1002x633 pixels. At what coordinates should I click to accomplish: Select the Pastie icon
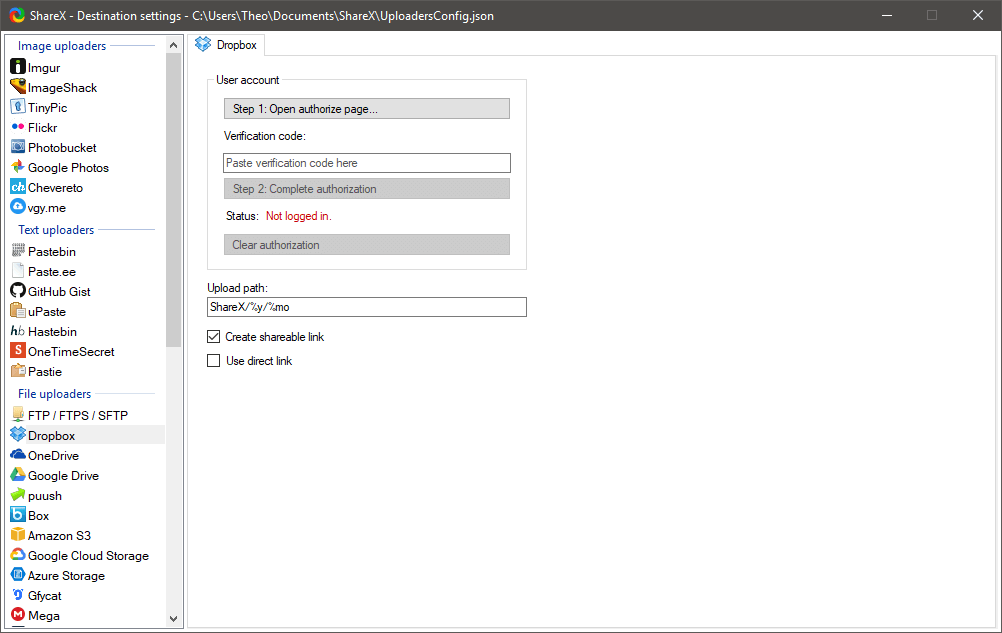pos(18,371)
